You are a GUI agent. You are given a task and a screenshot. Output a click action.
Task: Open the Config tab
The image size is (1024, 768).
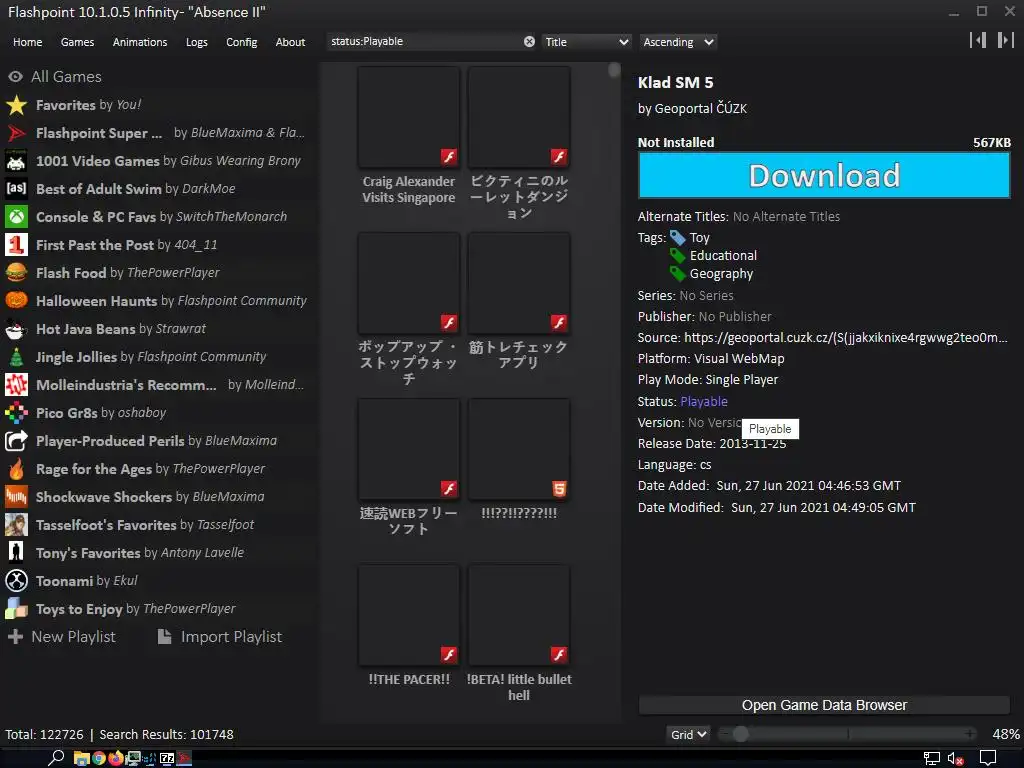(242, 42)
